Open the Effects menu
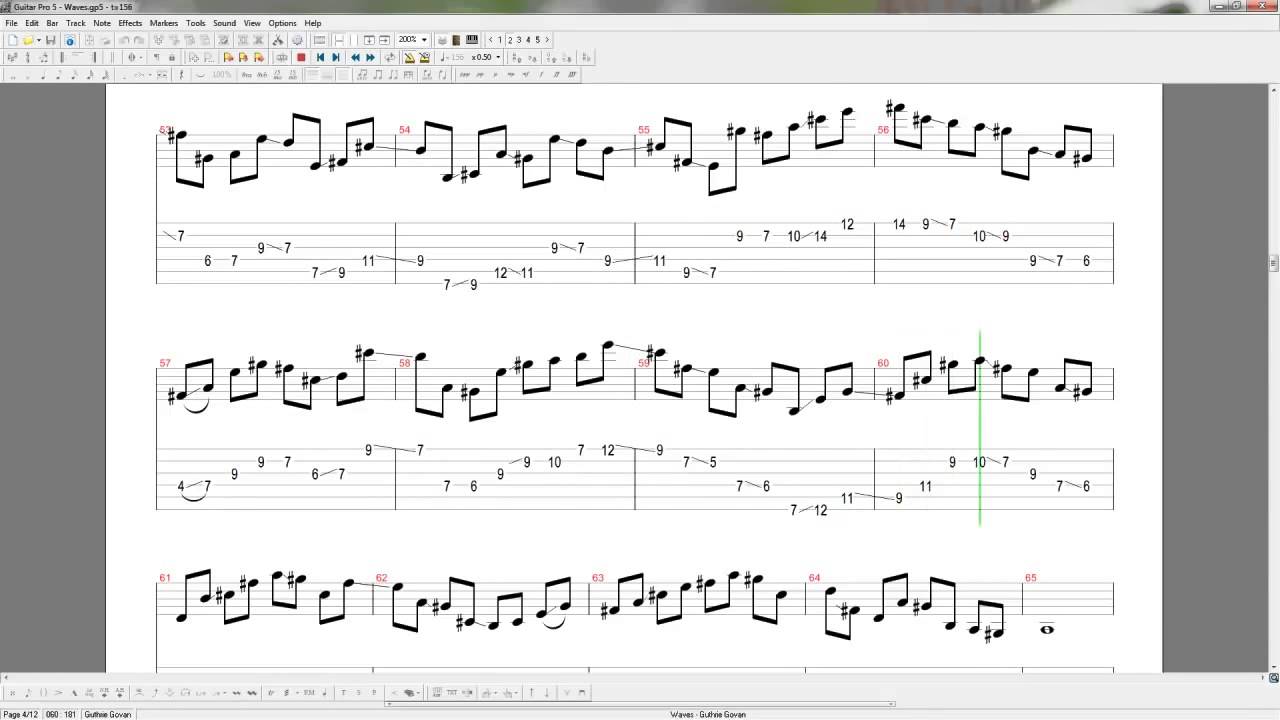Screen dimensions: 1280x720 (130, 23)
